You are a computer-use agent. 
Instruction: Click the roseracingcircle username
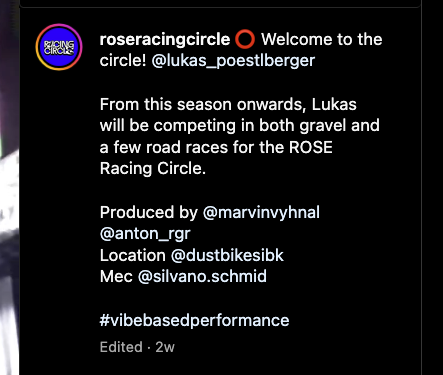click(165, 39)
